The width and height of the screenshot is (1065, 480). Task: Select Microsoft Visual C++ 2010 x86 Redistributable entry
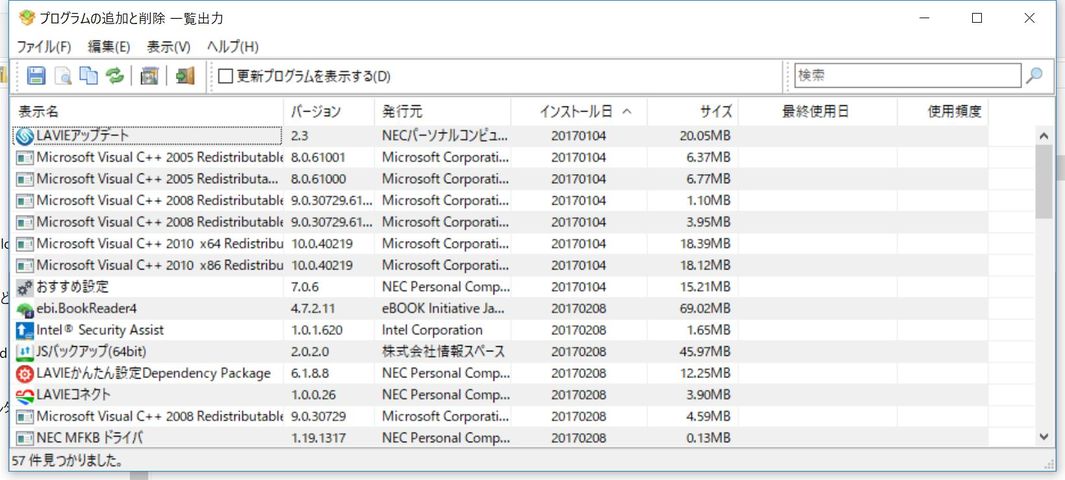click(x=160, y=265)
